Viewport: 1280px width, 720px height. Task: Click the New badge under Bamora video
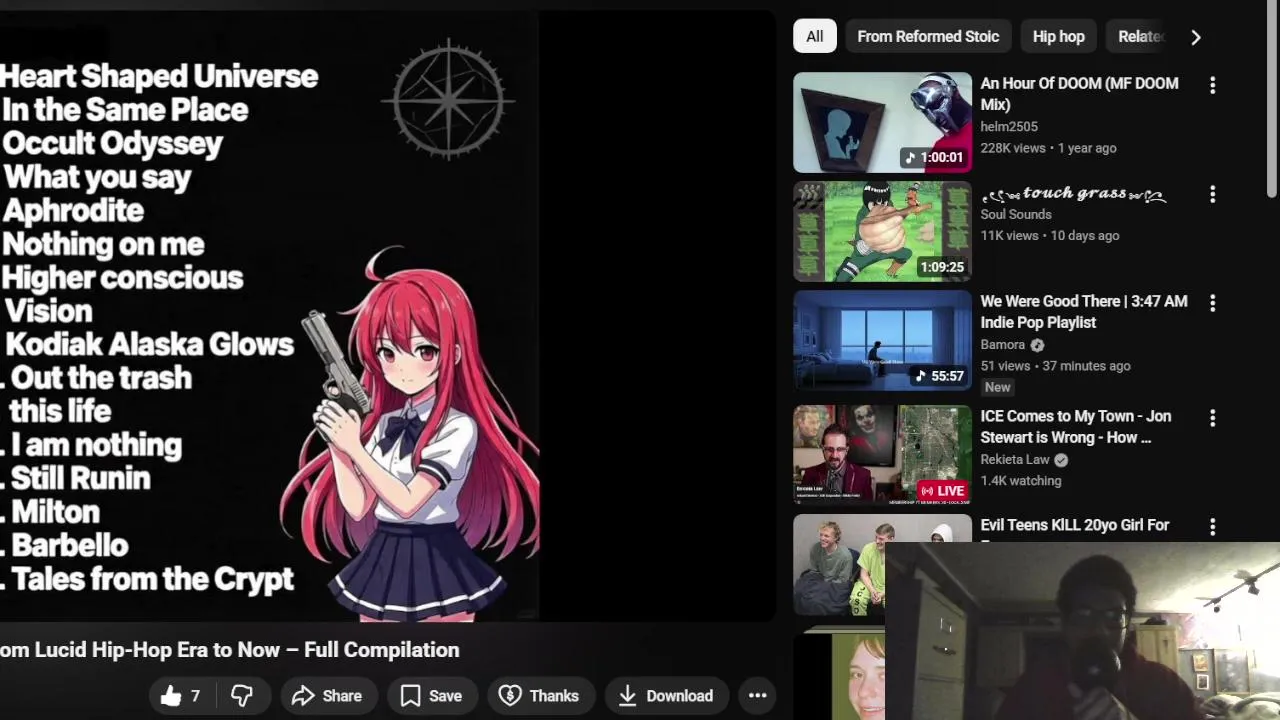(997, 387)
